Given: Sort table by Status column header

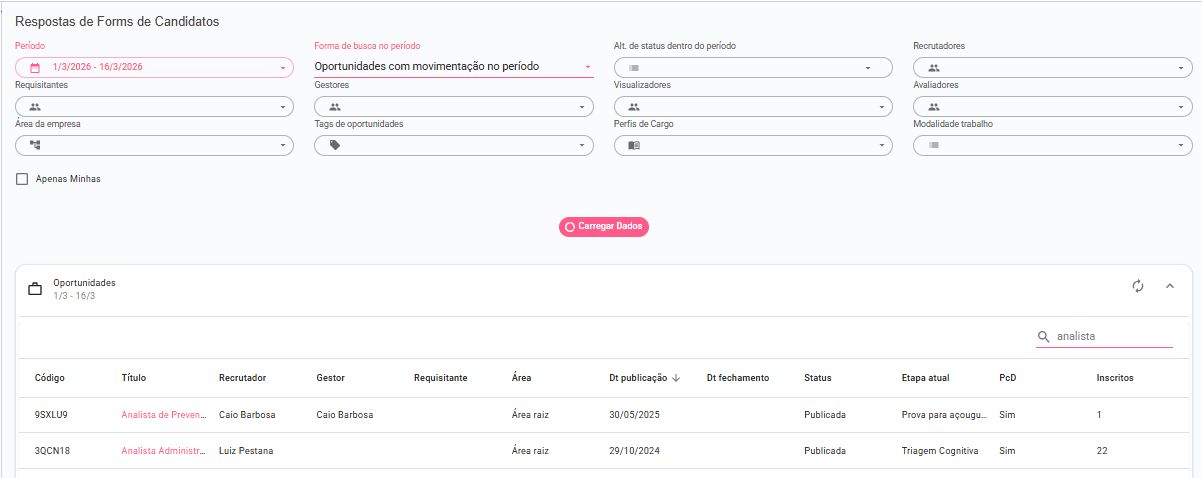Looking at the screenshot, I should point(817,378).
